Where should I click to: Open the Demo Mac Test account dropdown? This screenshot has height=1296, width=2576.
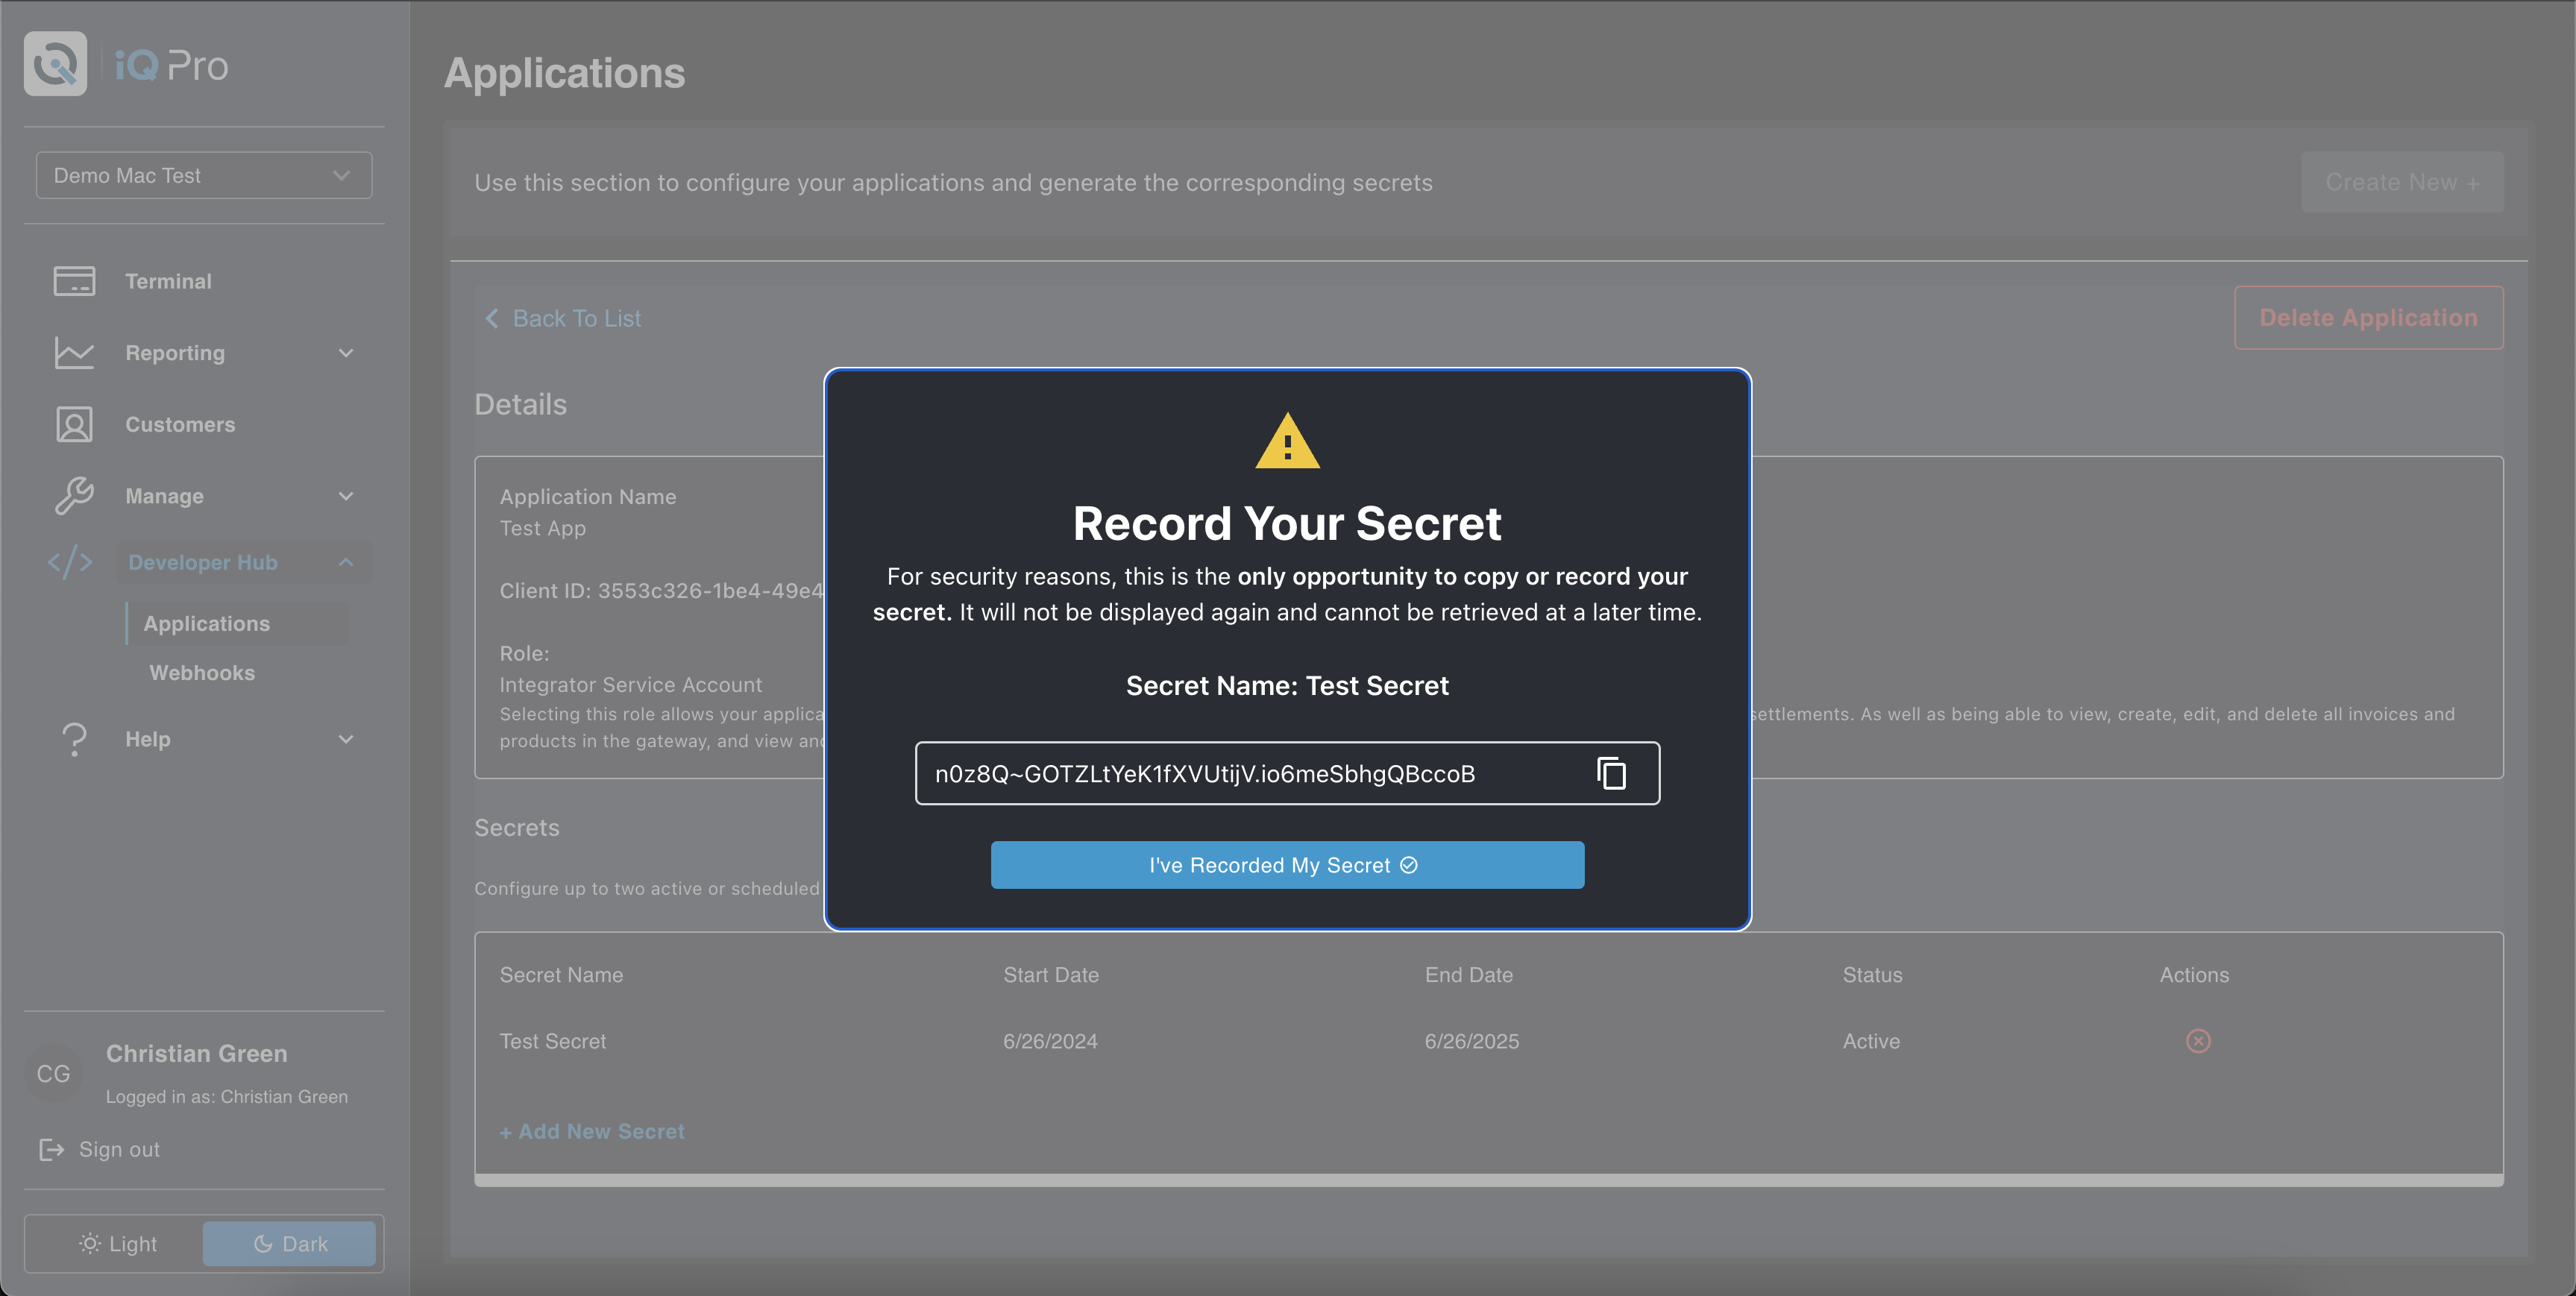(x=203, y=175)
